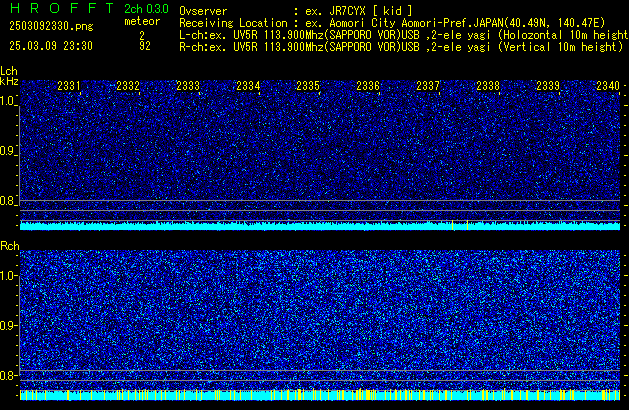Screen dimensions: 629x410
Task: Click the HROFFT title text
Action: (x=62, y=8)
